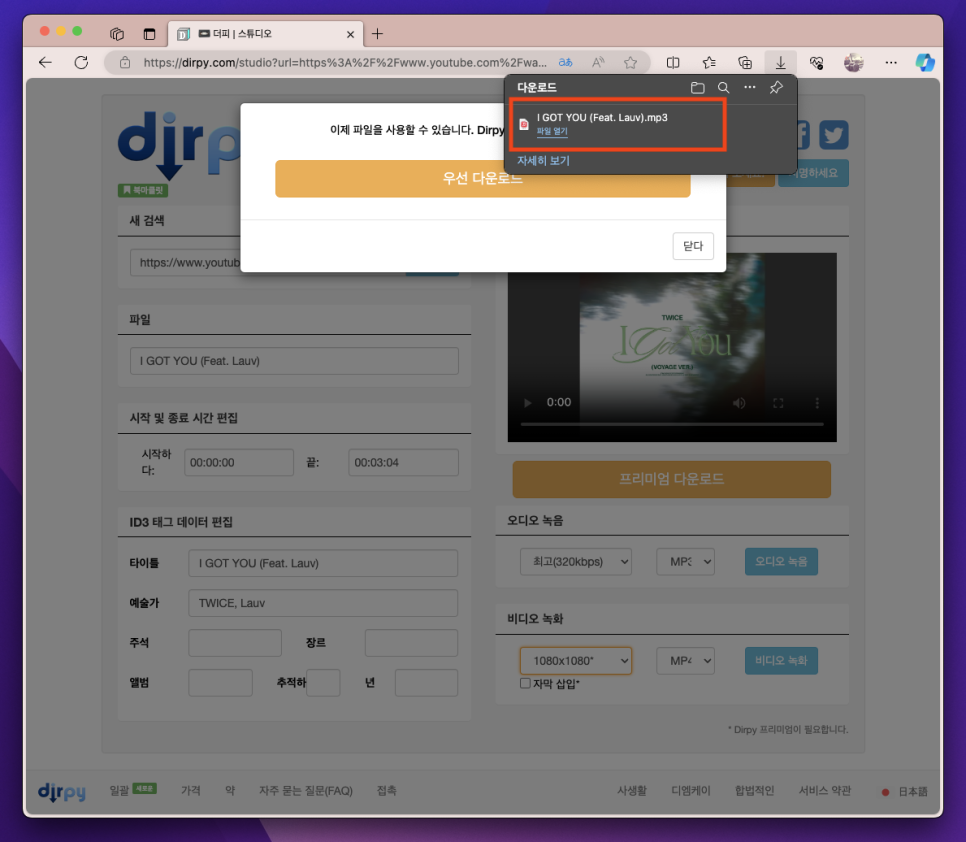Toggle downloads panel toolbar icon
Image resolution: width=966 pixels, height=842 pixels.
pyautogui.click(x=781, y=62)
